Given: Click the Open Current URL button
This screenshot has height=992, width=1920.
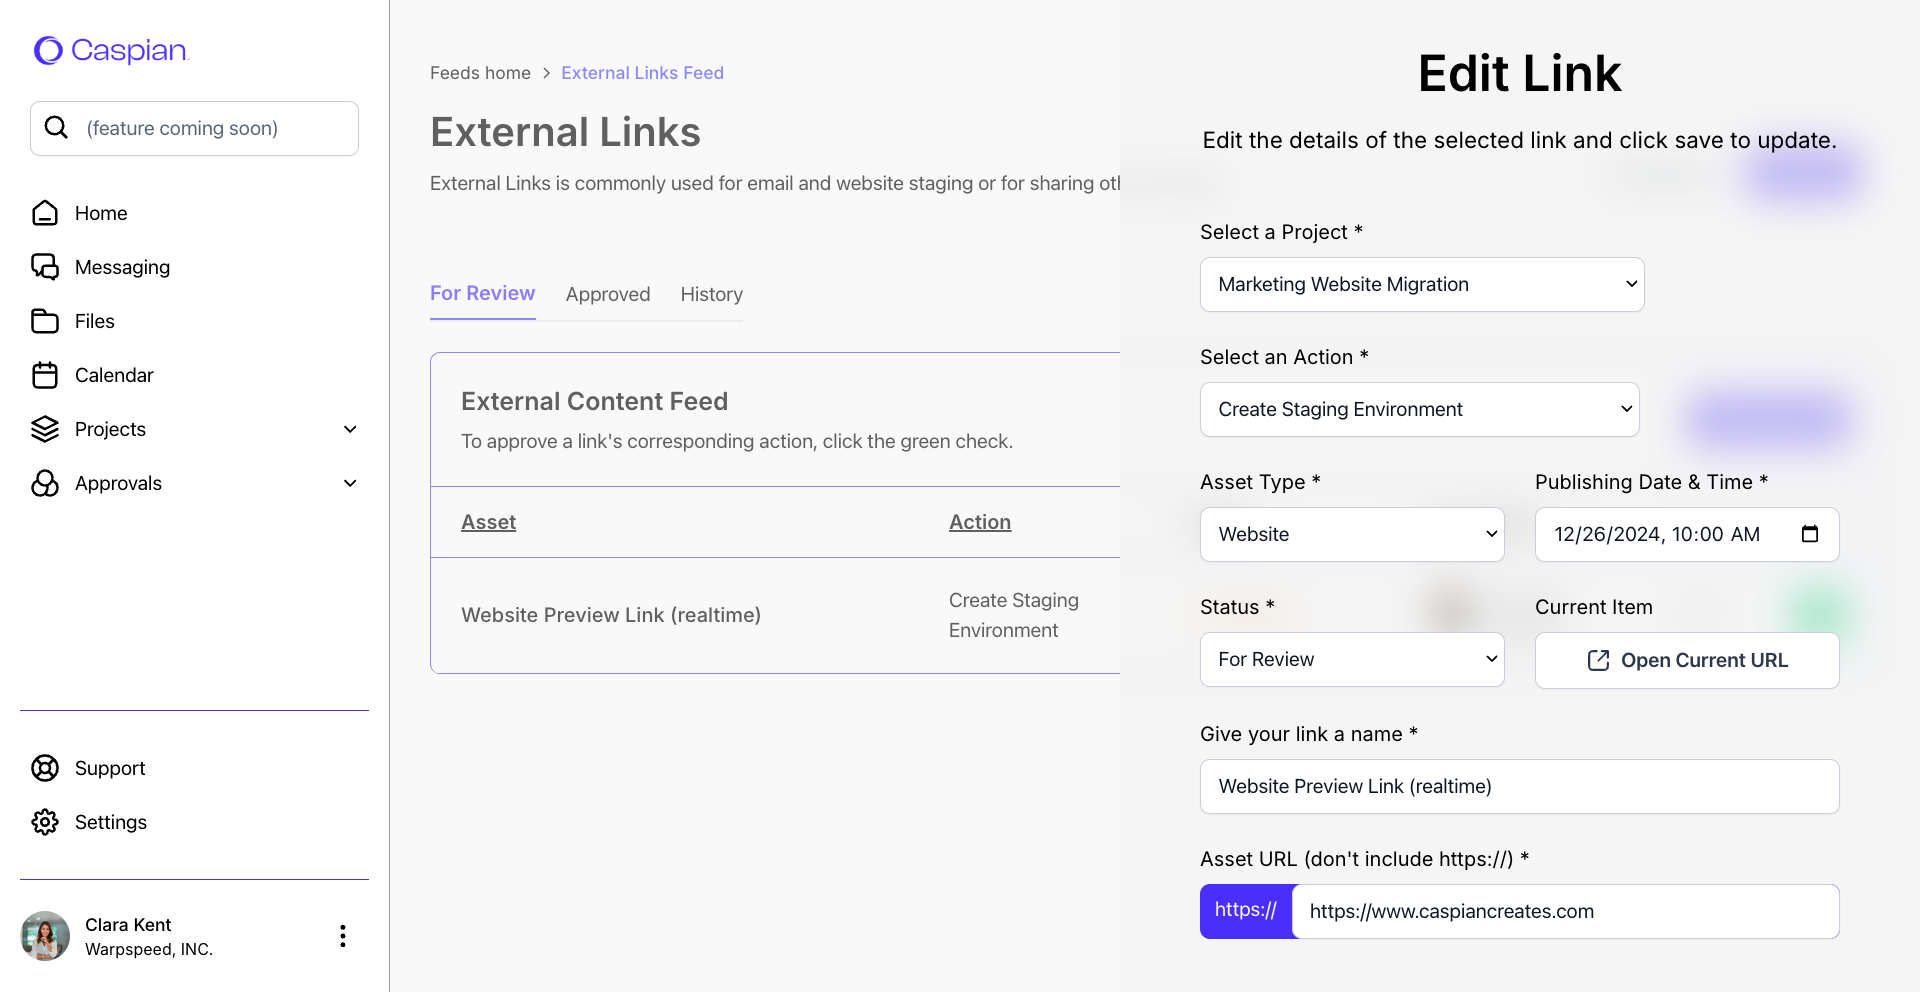Looking at the screenshot, I should point(1687,660).
